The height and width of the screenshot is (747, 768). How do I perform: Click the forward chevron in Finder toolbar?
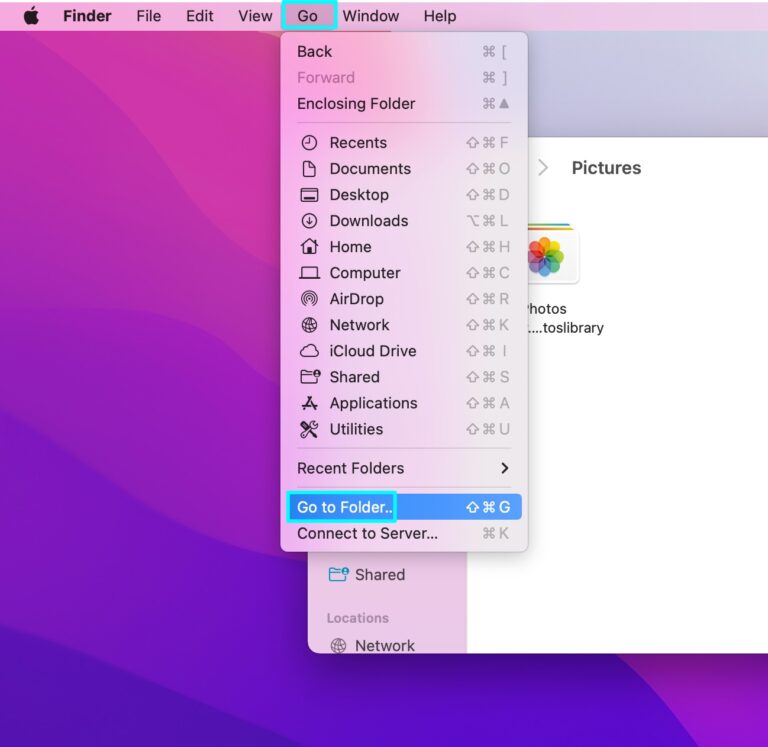click(543, 168)
